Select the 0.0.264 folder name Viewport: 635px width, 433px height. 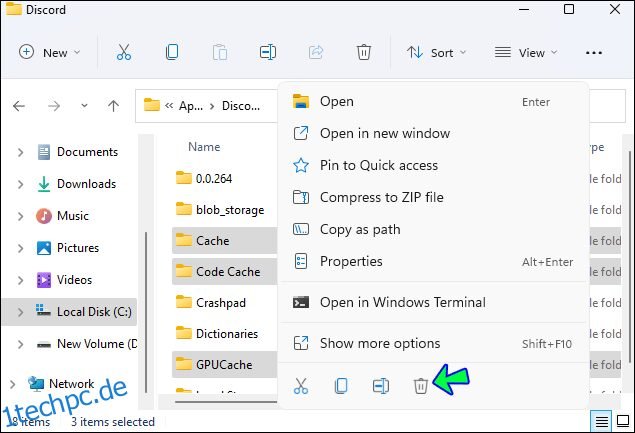point(214,179)
